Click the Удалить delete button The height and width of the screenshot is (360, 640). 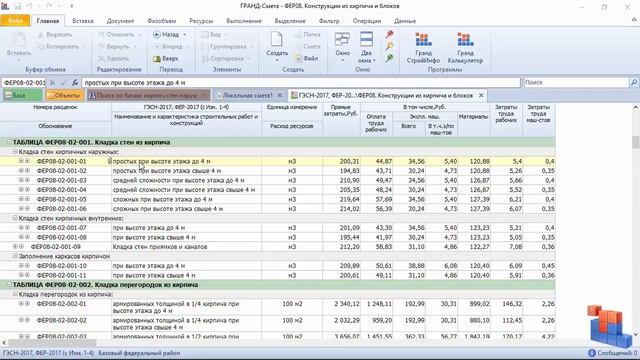tap(114, 58)
